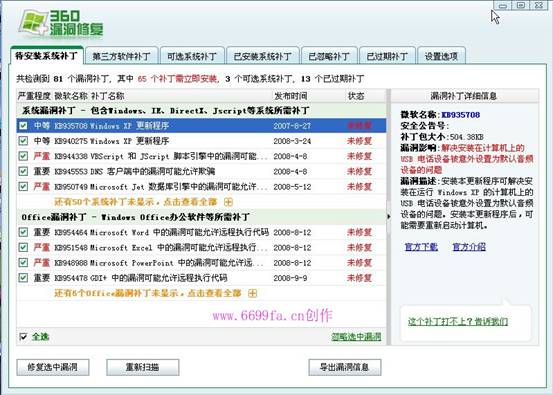553x395 pixels.
Task: Close the 360漏洞修复 window
Action: pyautogui.click(x=539, y=5)
